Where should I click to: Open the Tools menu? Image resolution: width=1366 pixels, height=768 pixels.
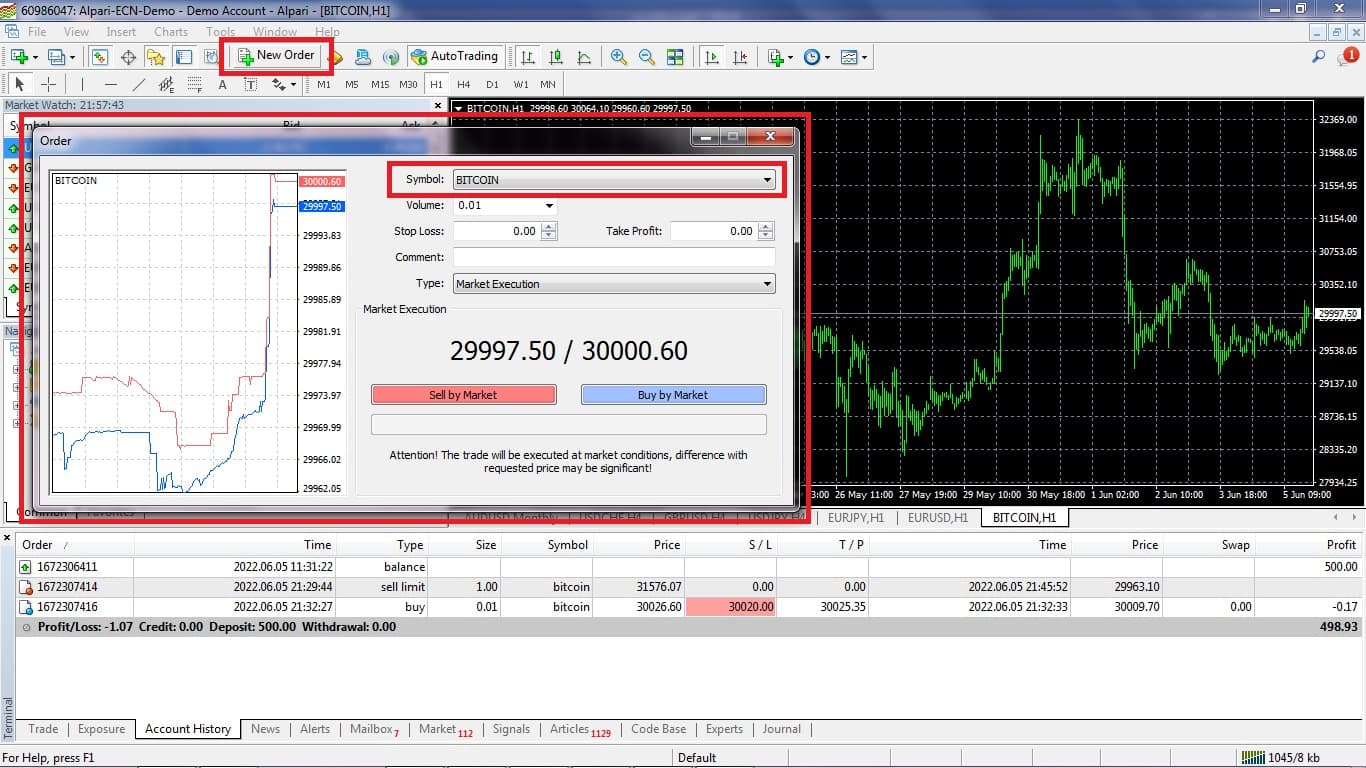click(x=220, y=32)
